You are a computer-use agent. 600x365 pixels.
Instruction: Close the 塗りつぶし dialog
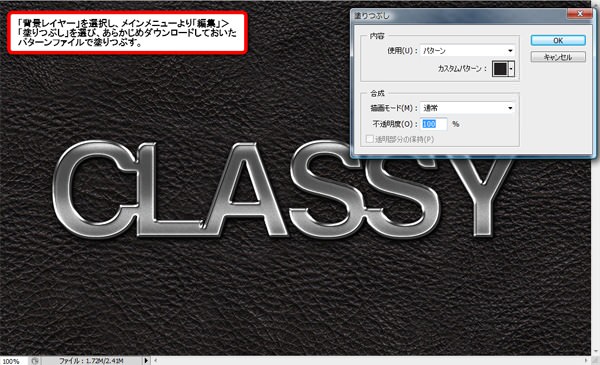click(x=580, y=14)
